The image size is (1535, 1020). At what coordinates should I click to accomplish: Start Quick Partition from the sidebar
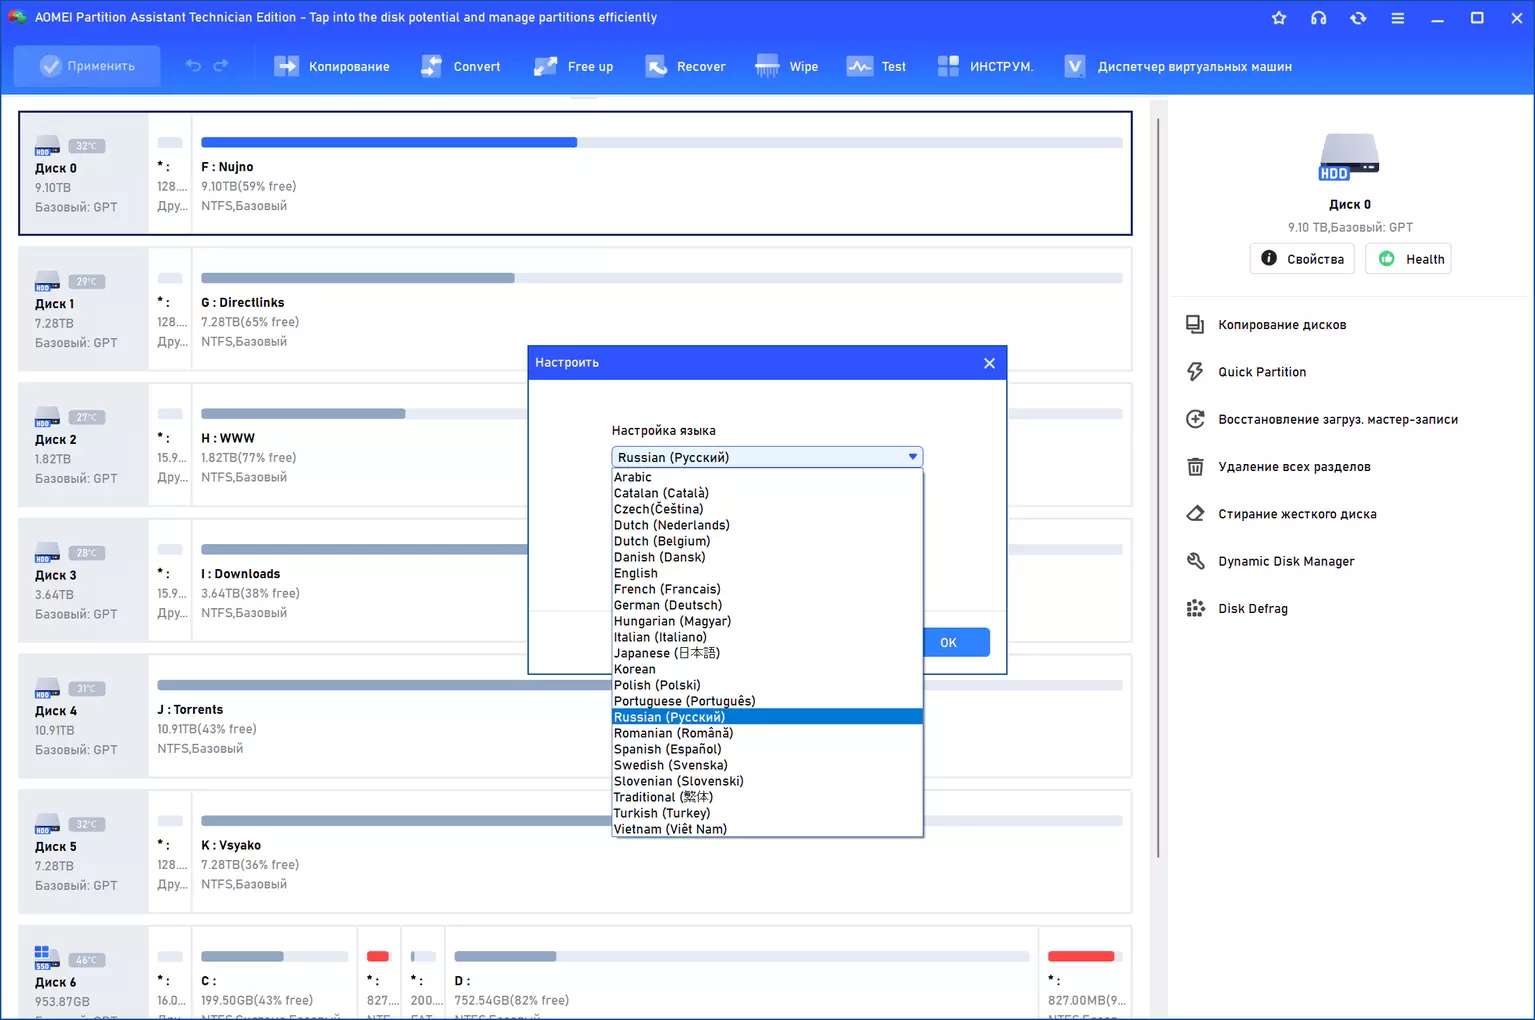(1262, 372)
